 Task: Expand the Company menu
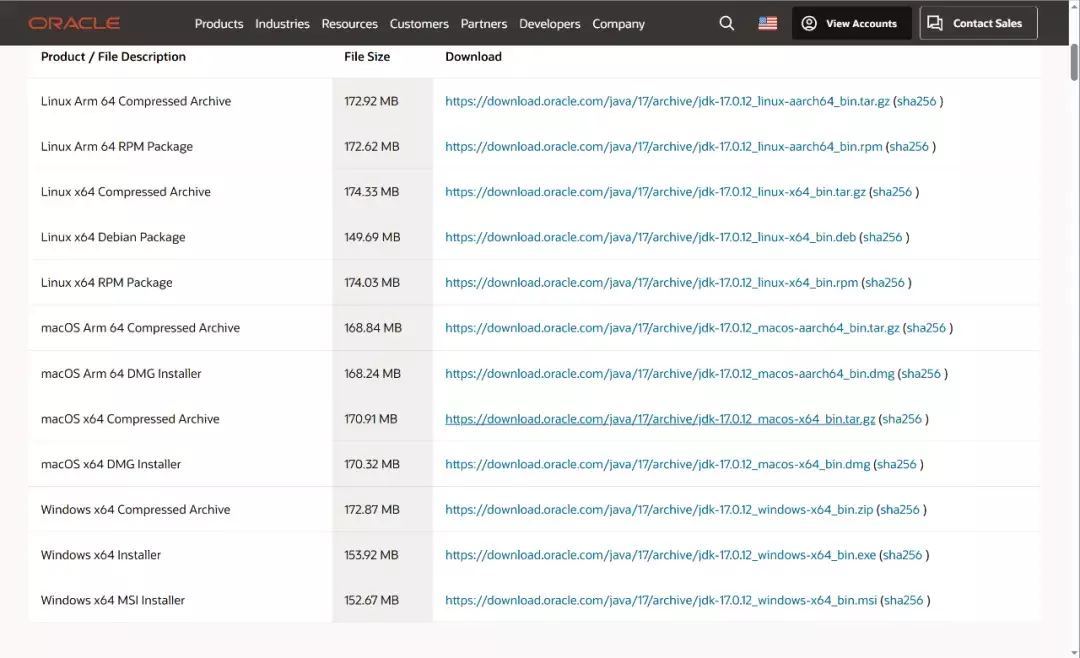[x=618, y=24]
